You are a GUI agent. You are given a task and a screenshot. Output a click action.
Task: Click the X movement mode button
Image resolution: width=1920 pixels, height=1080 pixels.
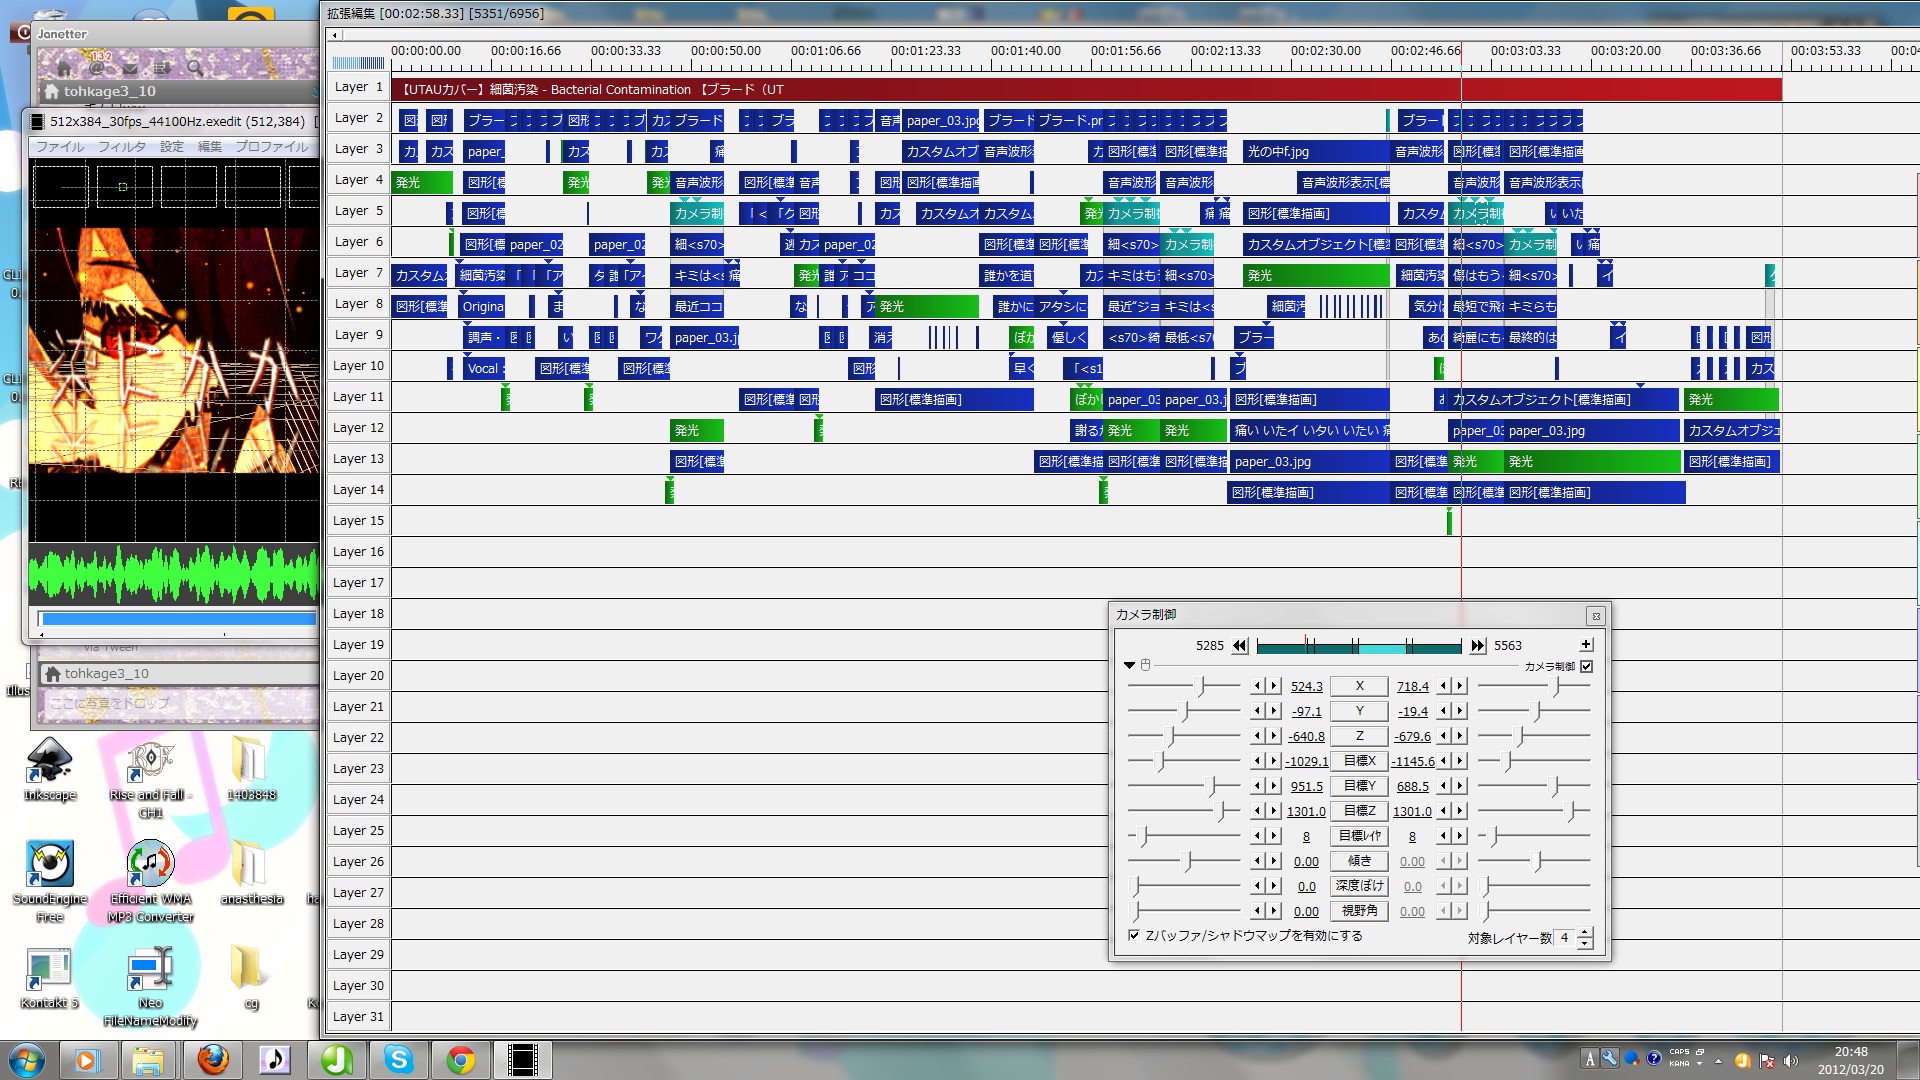click(x=1359, y=686)
